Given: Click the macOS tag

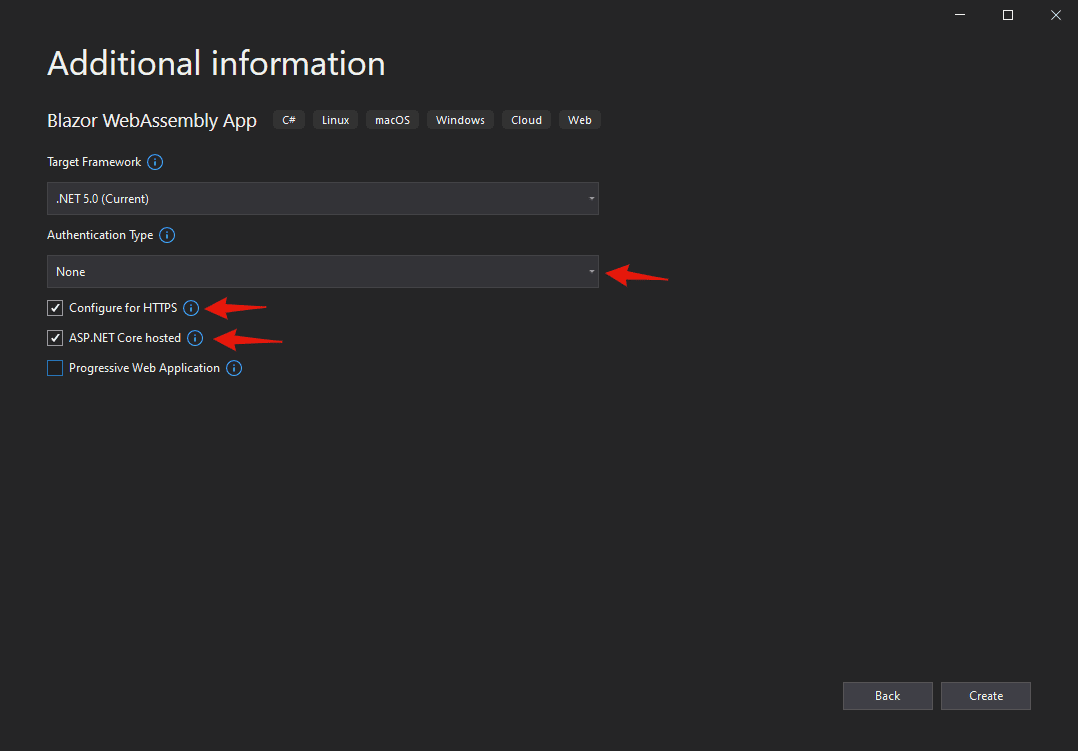Looking at the screenshot, I should [x=393, y=120].
